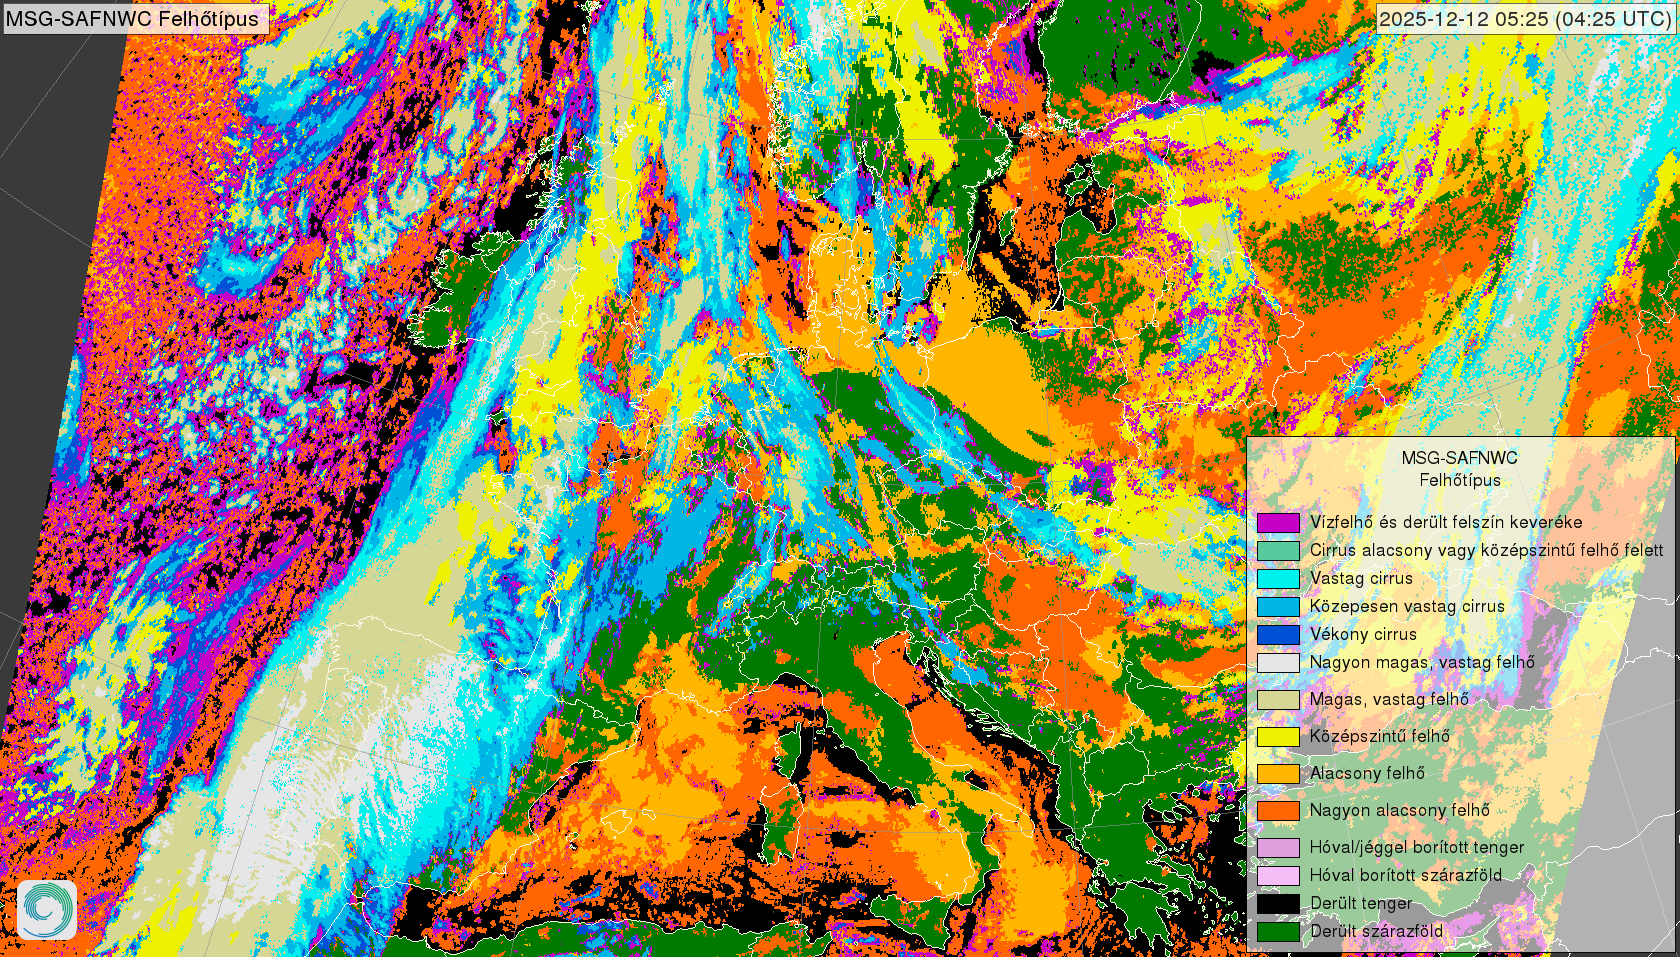Click the legend heading MSG-SAFNWC Felhőtípus
The image size is (1680, 957).
click(x=1459, y=469)
